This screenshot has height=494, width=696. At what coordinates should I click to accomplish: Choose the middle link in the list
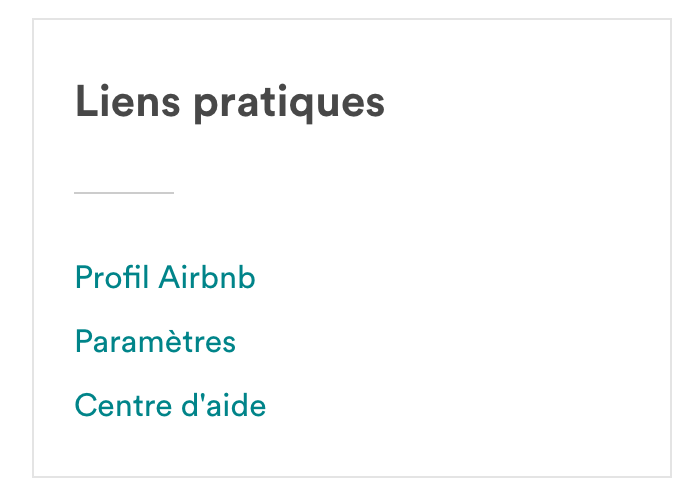coord(155,342)
